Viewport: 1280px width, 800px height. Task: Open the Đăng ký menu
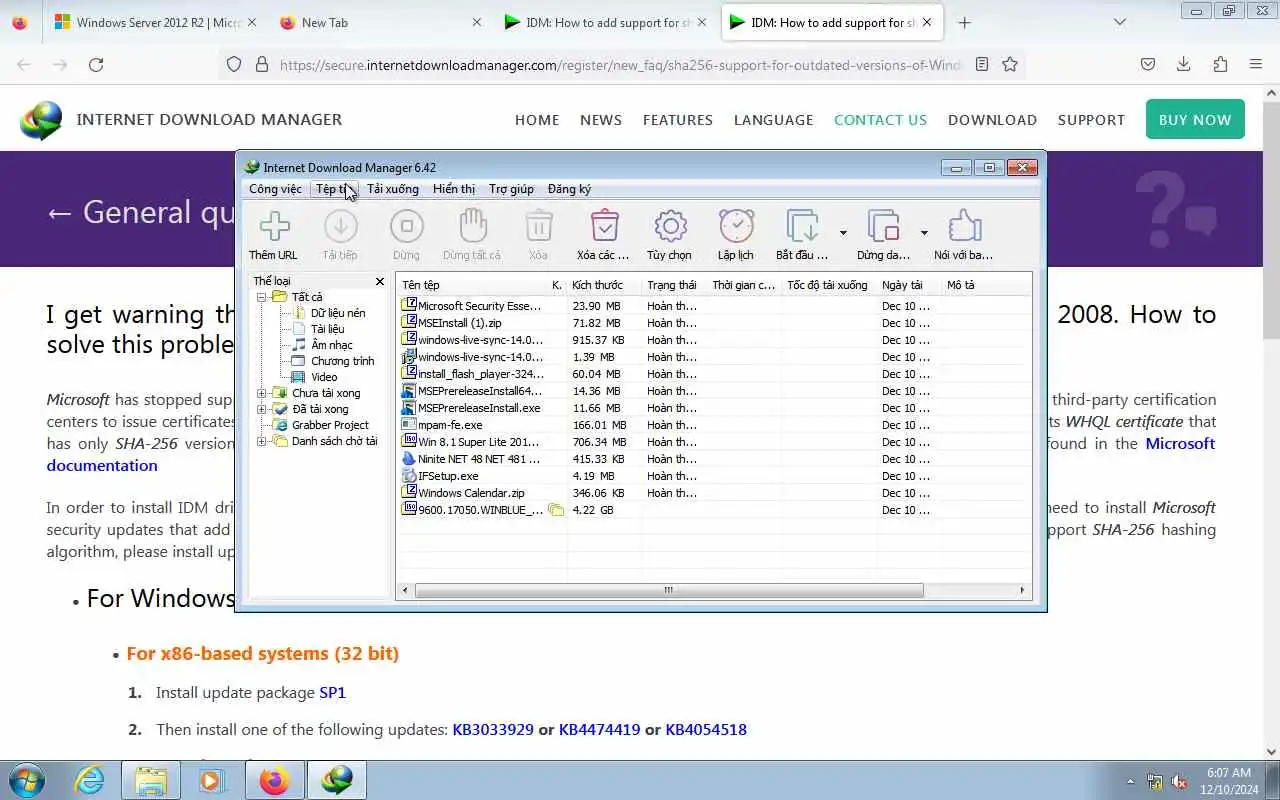(x=569, y=189)
